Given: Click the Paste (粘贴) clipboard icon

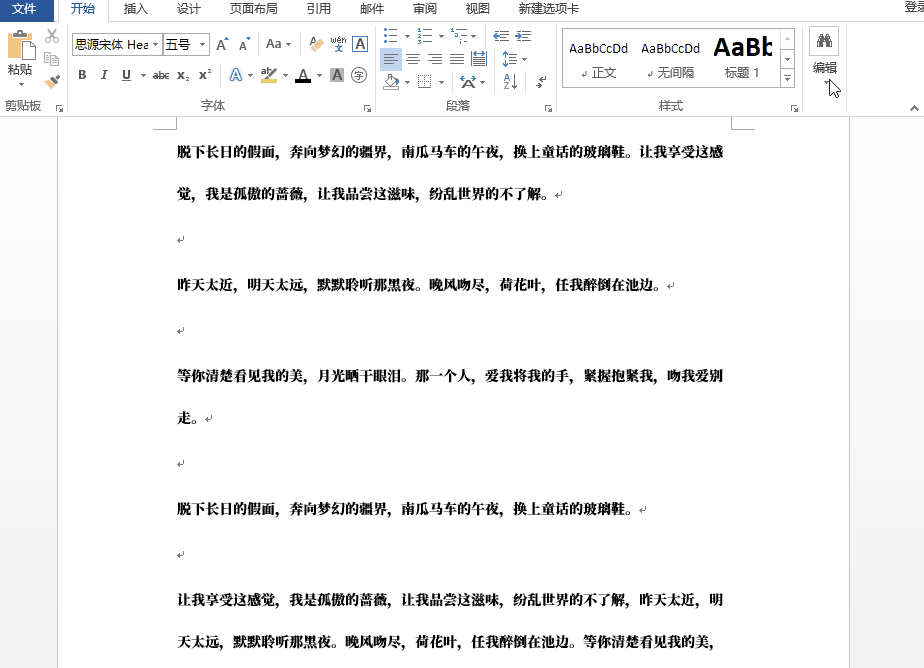Looking at the screenshot, I should coord(20,45).
